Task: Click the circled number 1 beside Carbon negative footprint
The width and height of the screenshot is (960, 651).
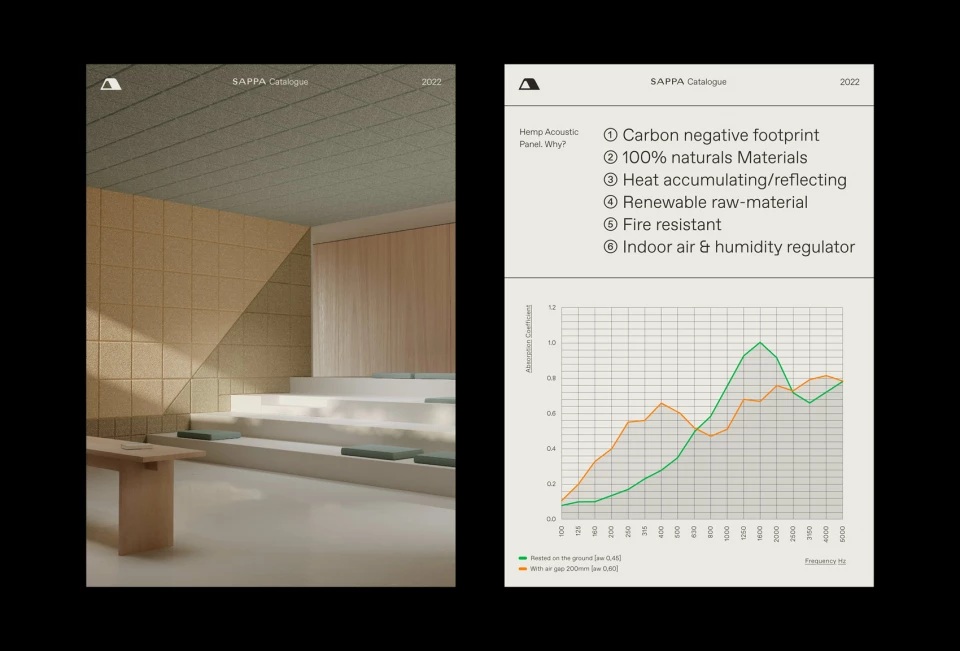Action: click(610, 135)
